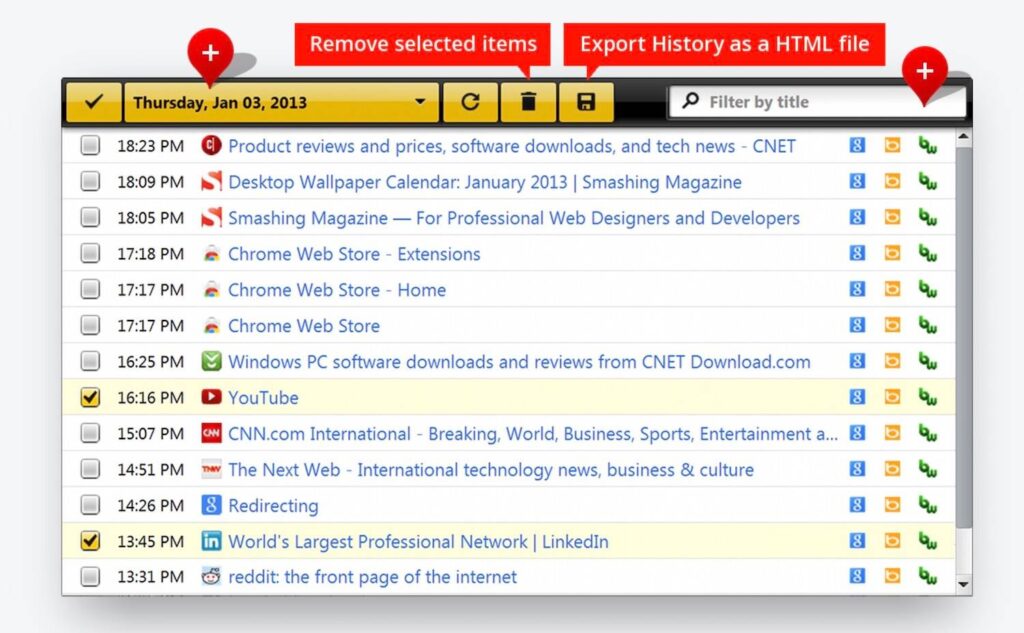
Task: Uncheck the YouTube row checkbox
Action: (90, 397)
